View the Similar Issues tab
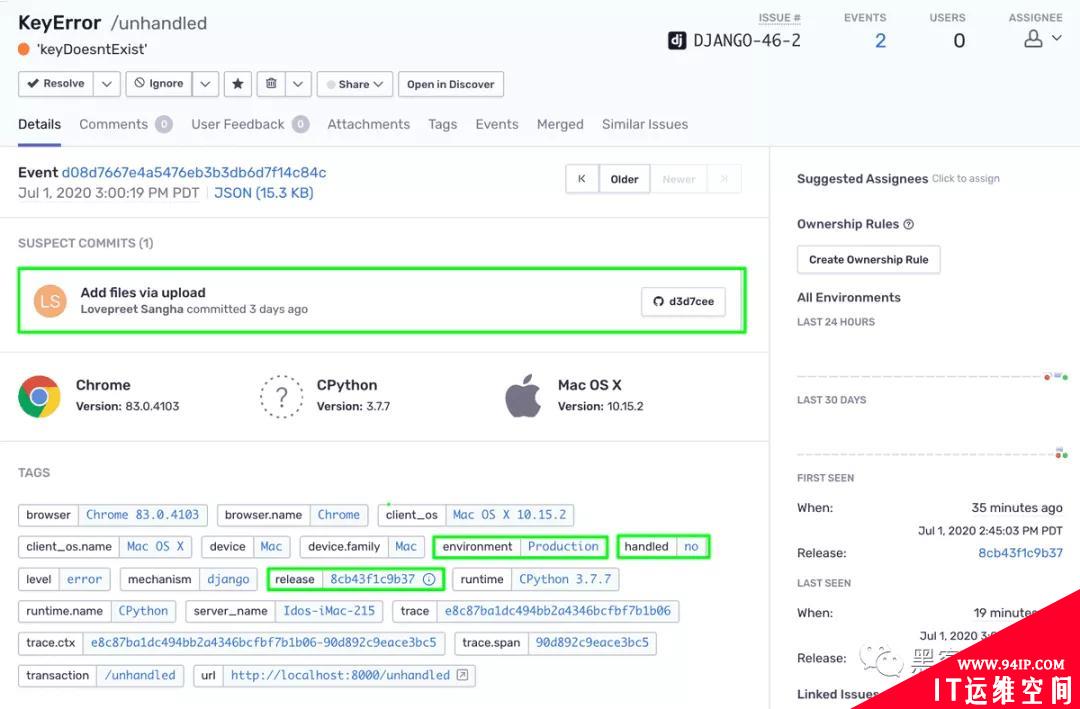Image resolution: width=1080 pixels, height=709 pixels. pyautogui.click(x=645, y=125)
